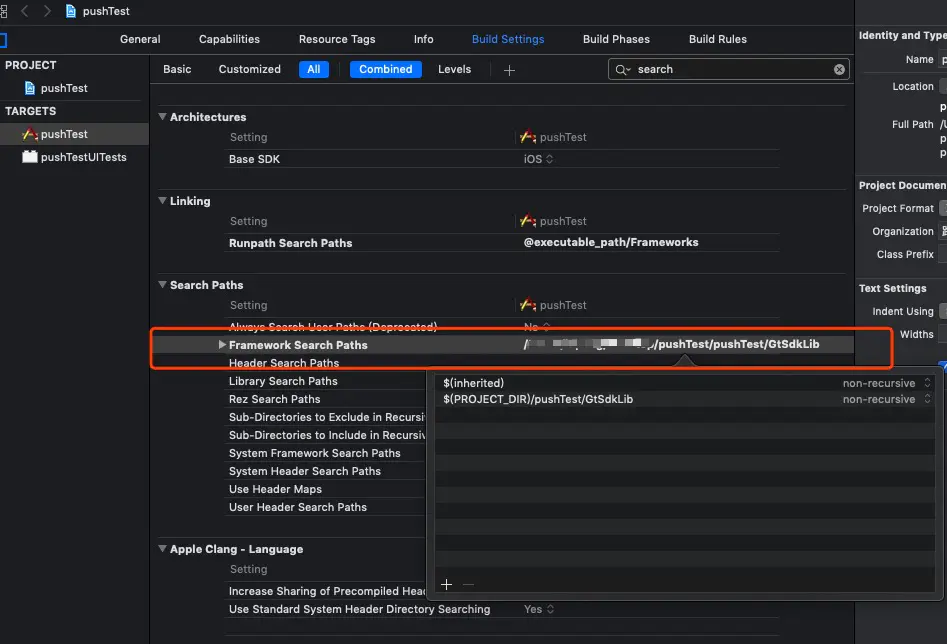Go forward with the right navigation arrow
Image resolution: width=947 pixels, height=644 pixels.
tap(47, 11)
